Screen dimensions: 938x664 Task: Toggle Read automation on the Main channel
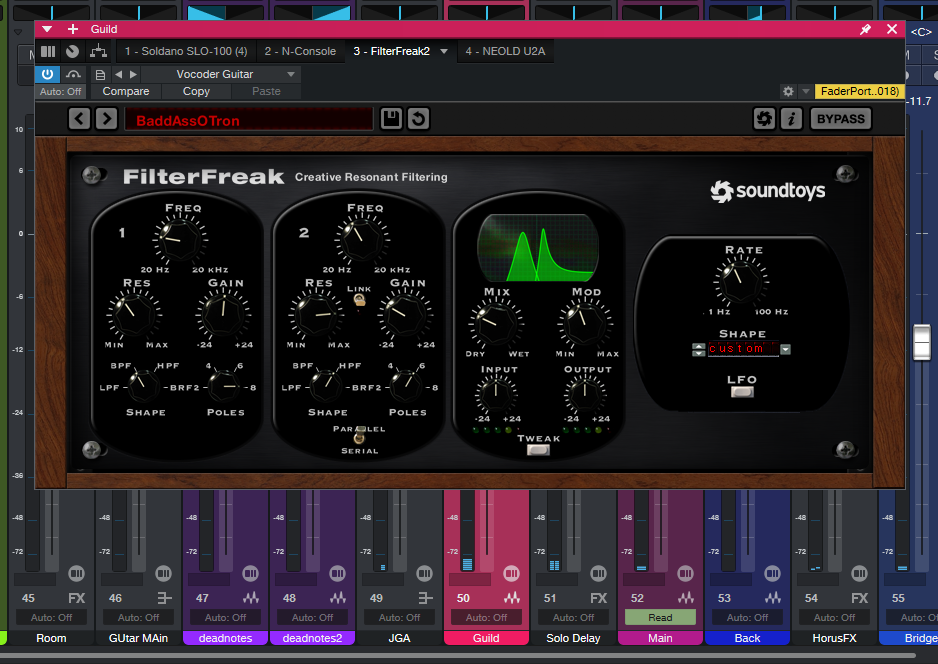click(x=660, y=617)
